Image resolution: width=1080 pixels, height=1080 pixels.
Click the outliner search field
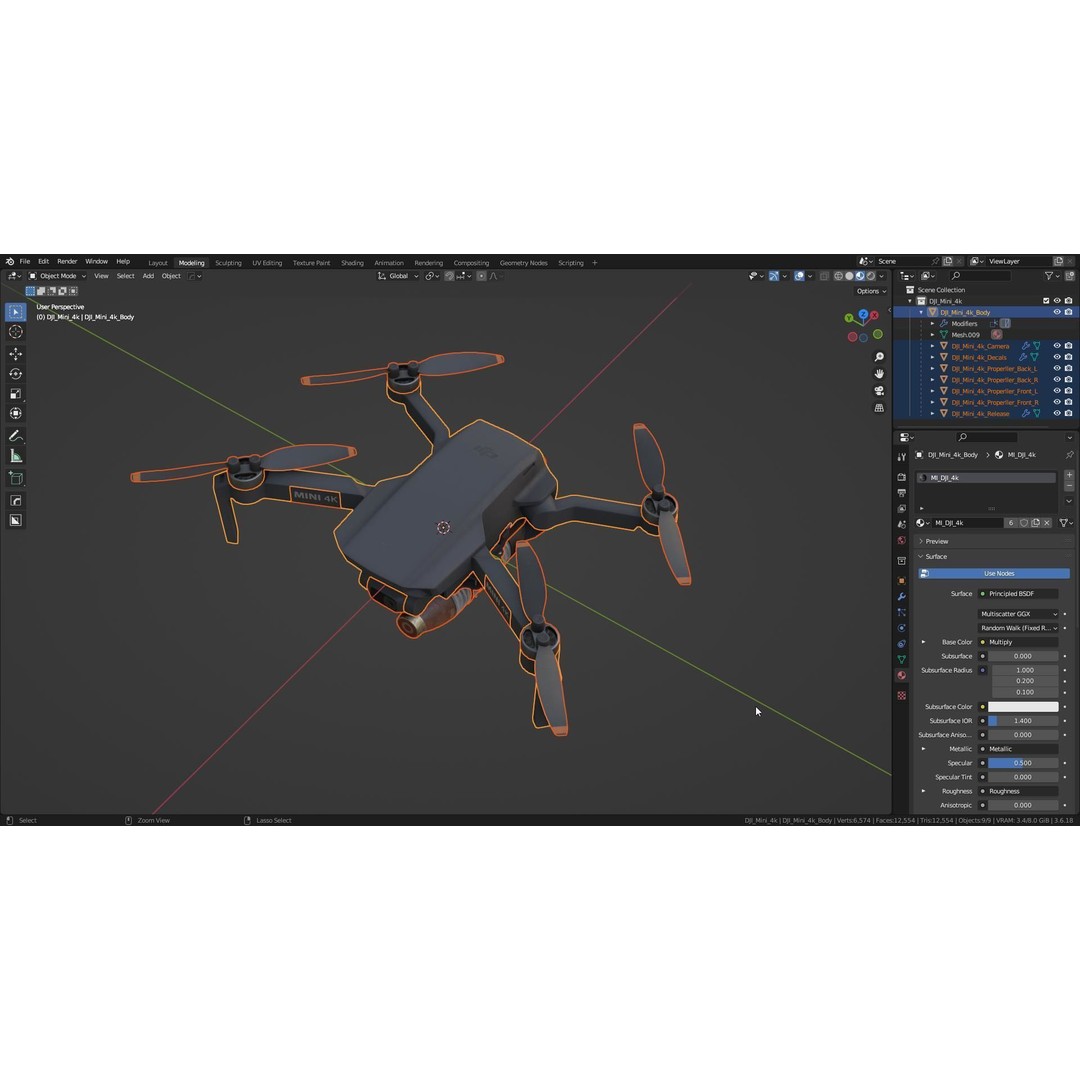coord(980,276)
